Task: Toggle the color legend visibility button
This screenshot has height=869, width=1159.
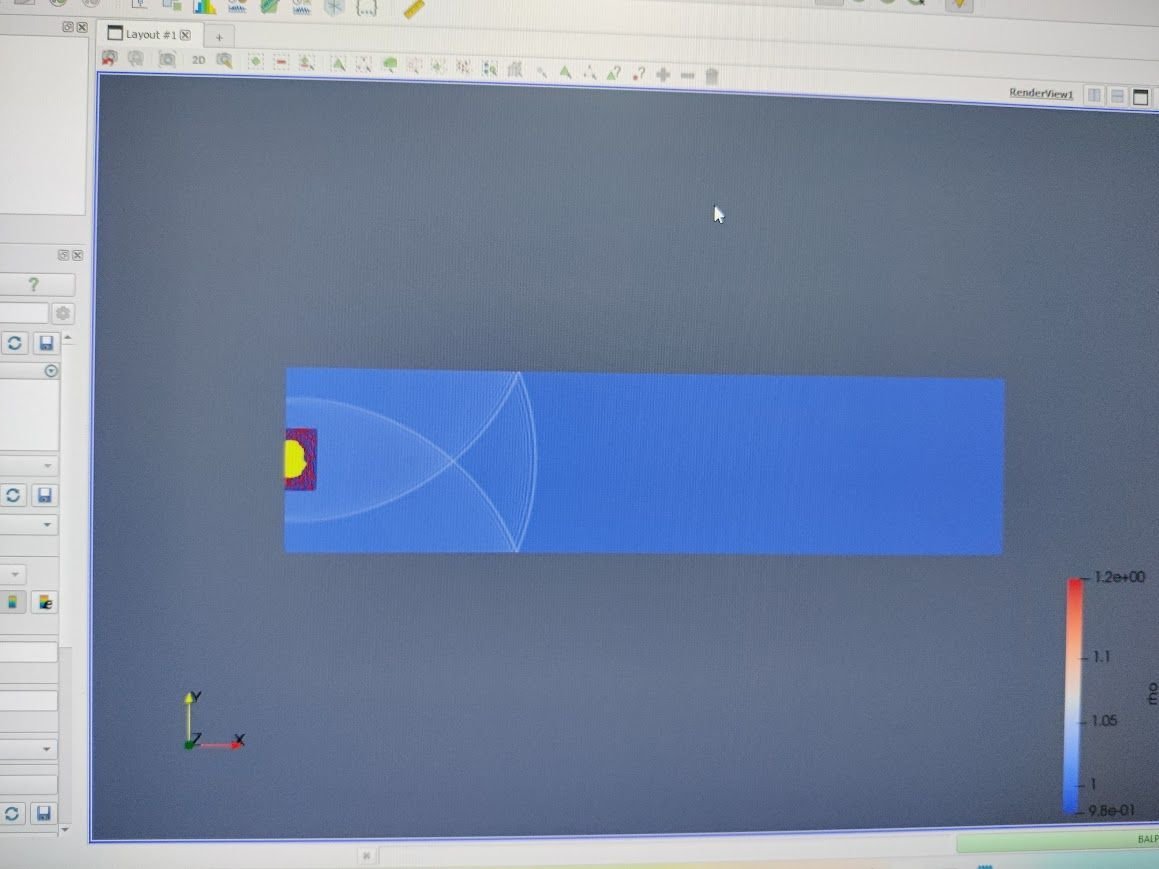Action: (x=13, y=602)
